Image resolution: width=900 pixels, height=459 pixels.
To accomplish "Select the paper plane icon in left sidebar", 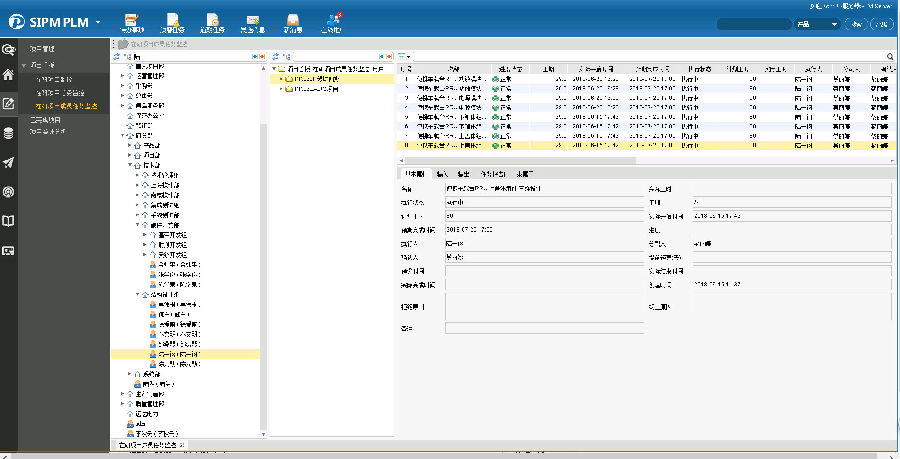I will pos(9,162).
